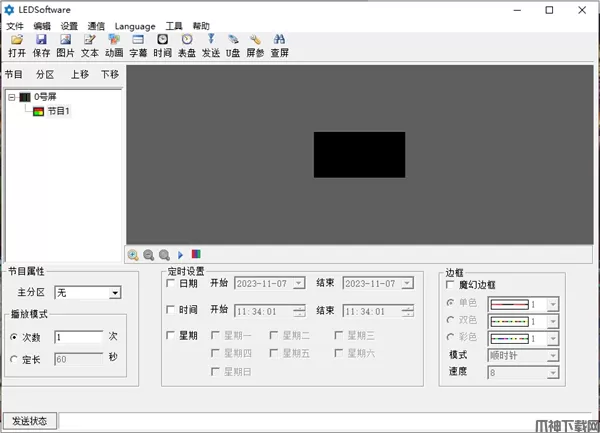This screenshot has width=600, height=433.
Task: Click the color bars icon below the preview
Action: click(x=195, y=255)
